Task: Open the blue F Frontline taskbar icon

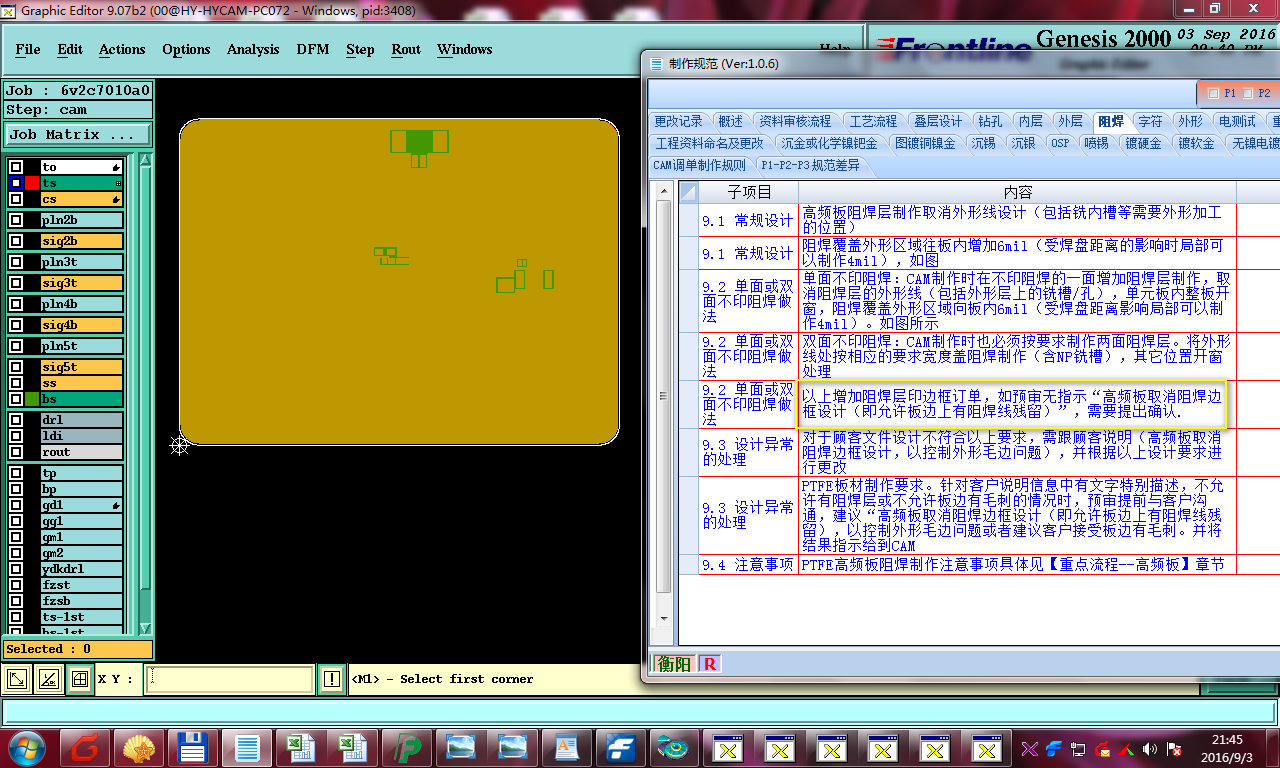Action: pyautogui.click(x=620, y=748)
